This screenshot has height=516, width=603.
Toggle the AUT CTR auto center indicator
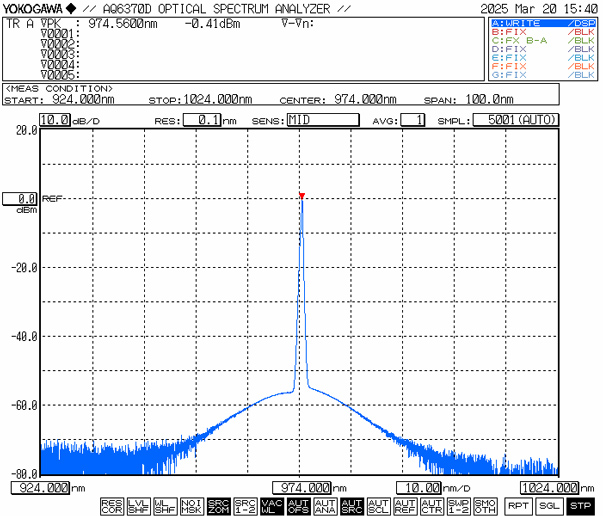tap(432, 506)
